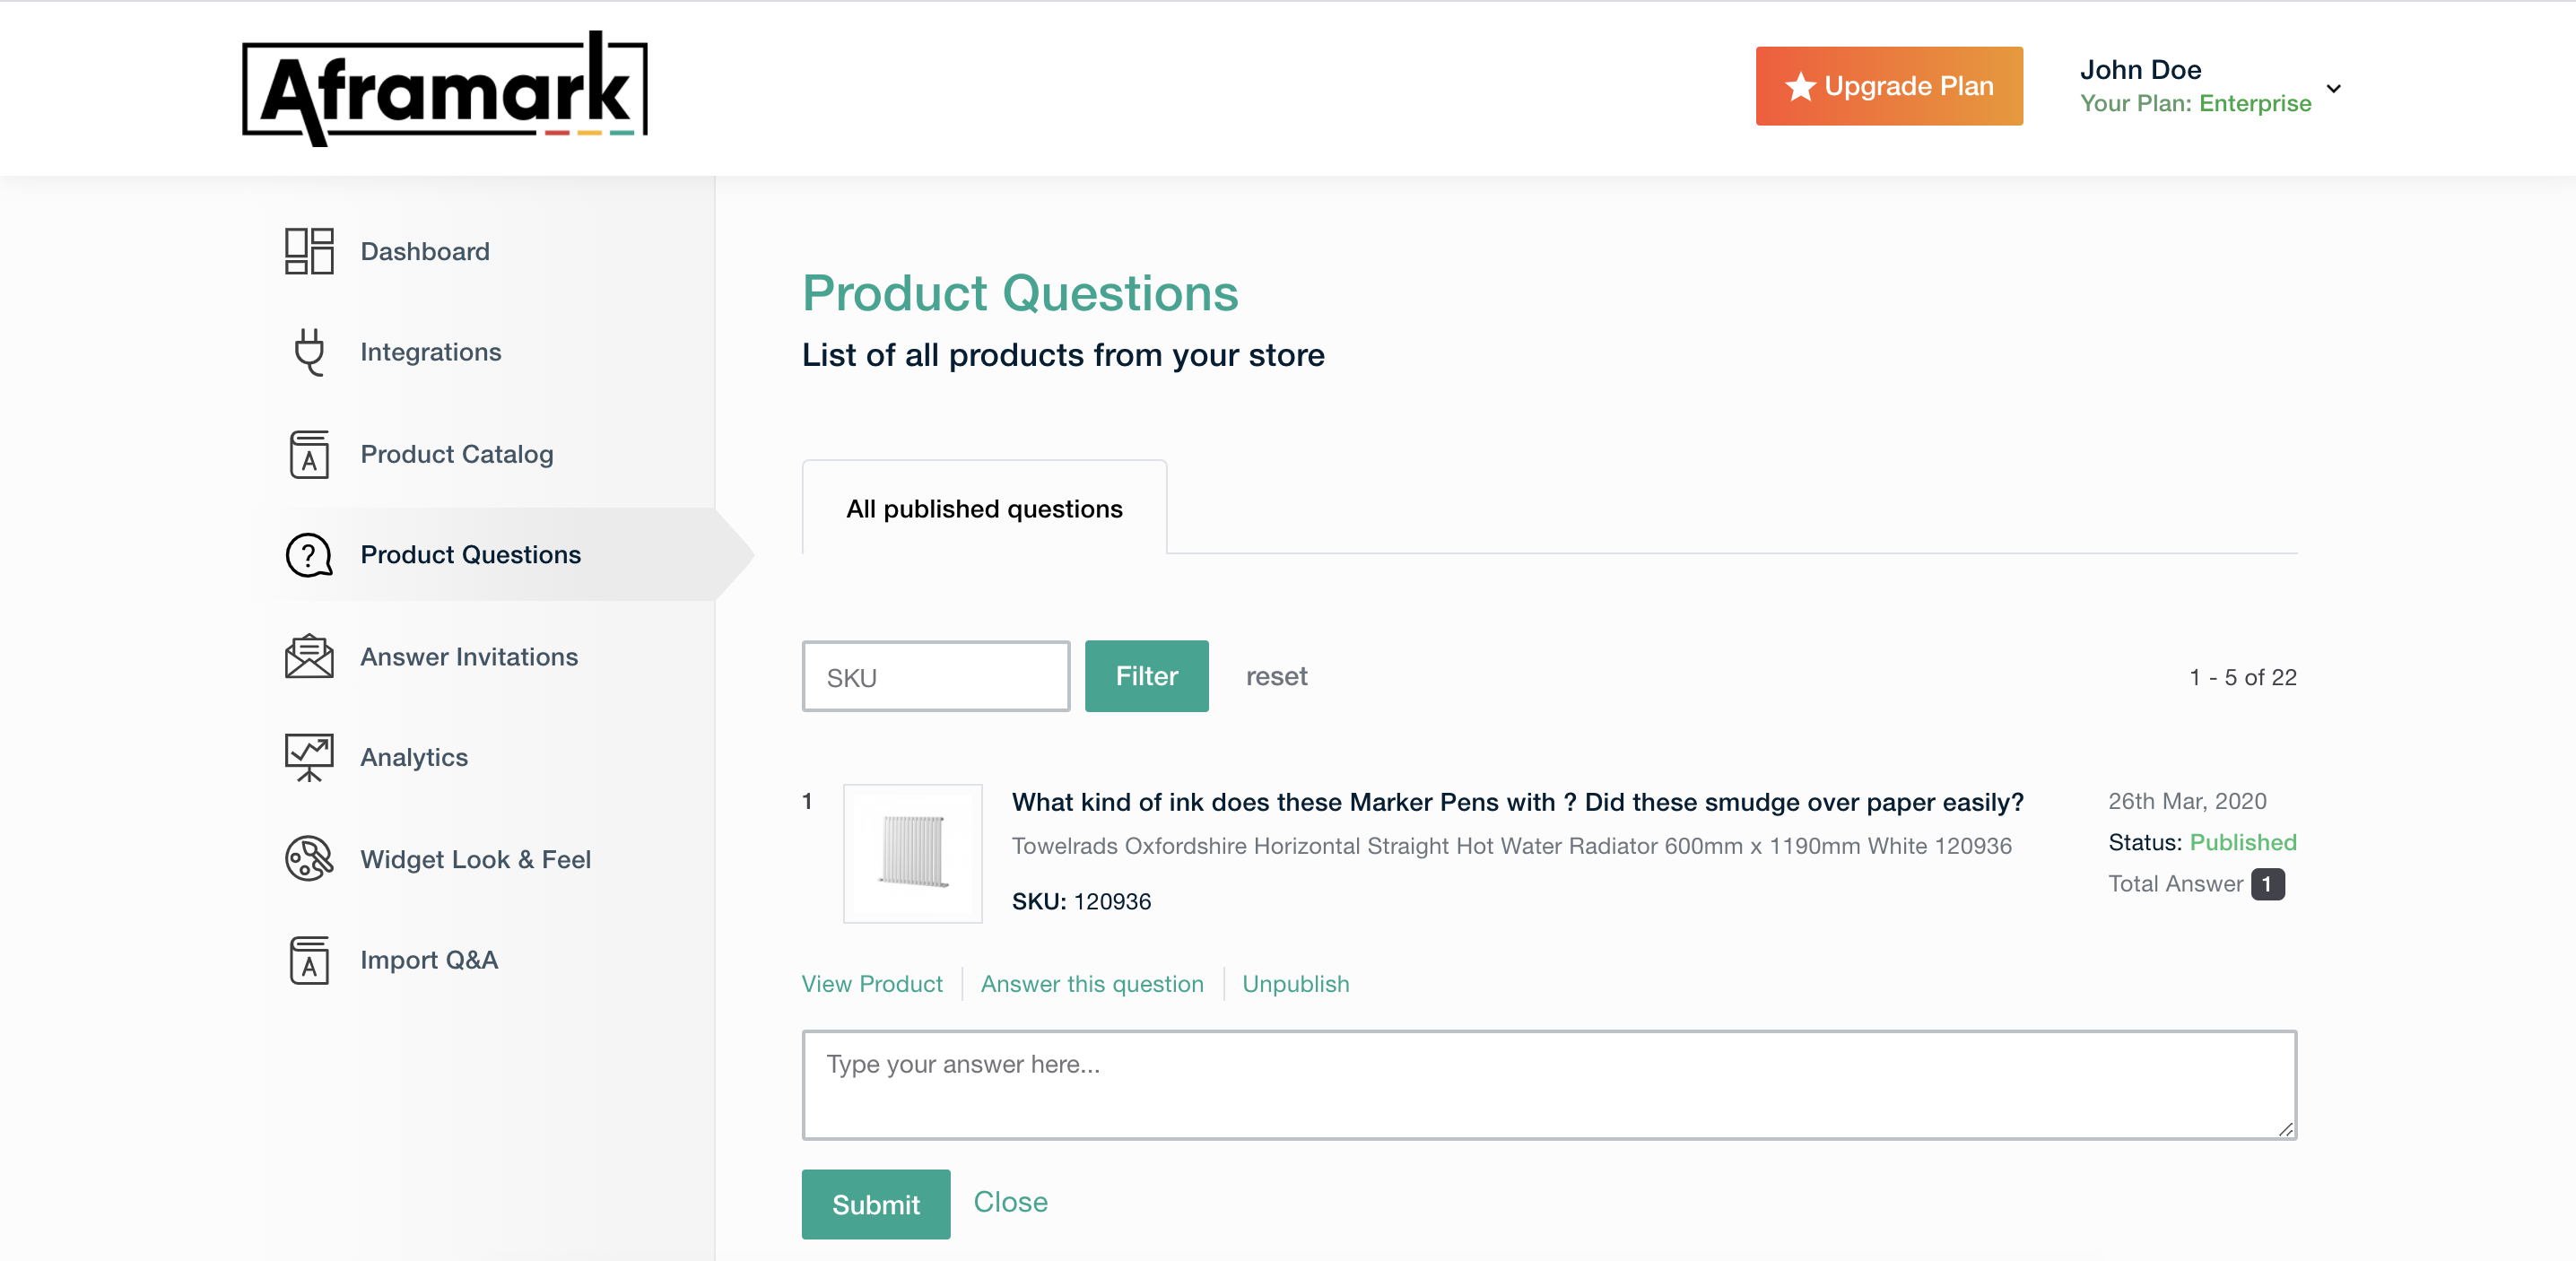Click into the answer text area

point(1548,1085)
